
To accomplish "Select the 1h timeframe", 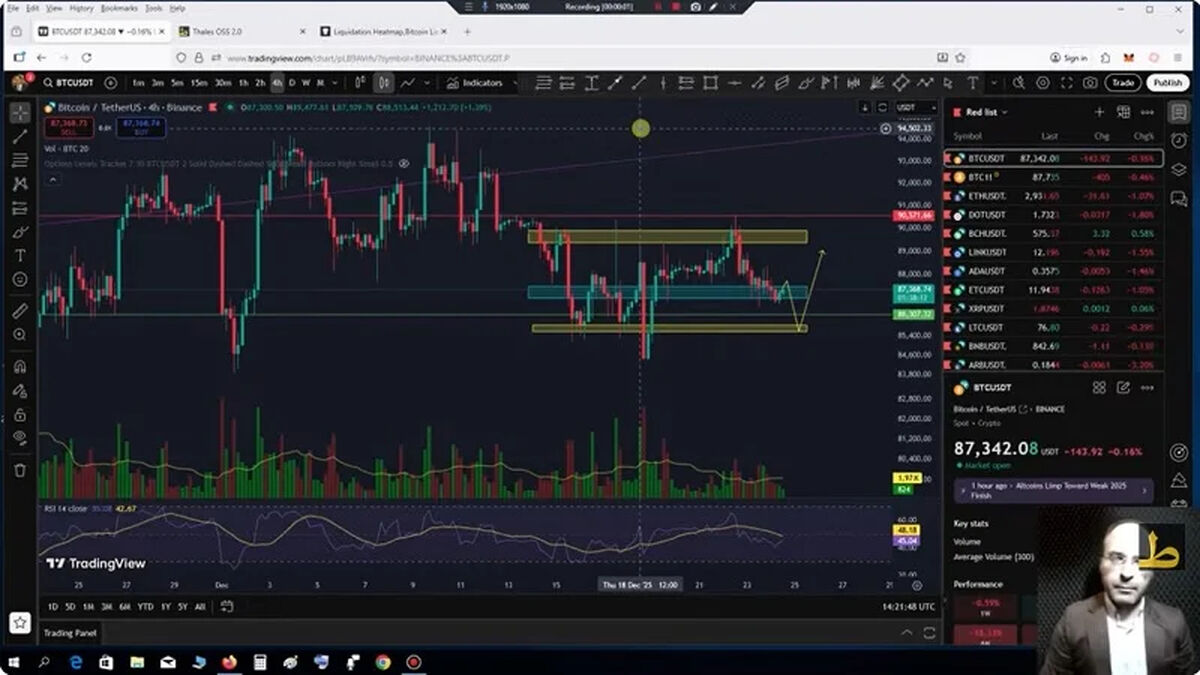I will click(242, 83).
